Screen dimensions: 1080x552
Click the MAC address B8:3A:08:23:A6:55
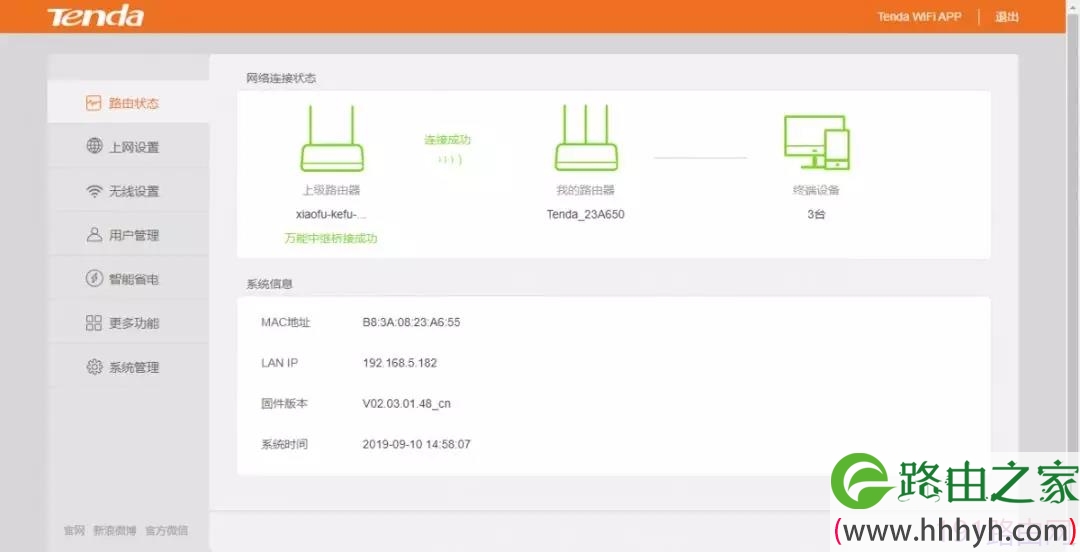coord(411,322)
